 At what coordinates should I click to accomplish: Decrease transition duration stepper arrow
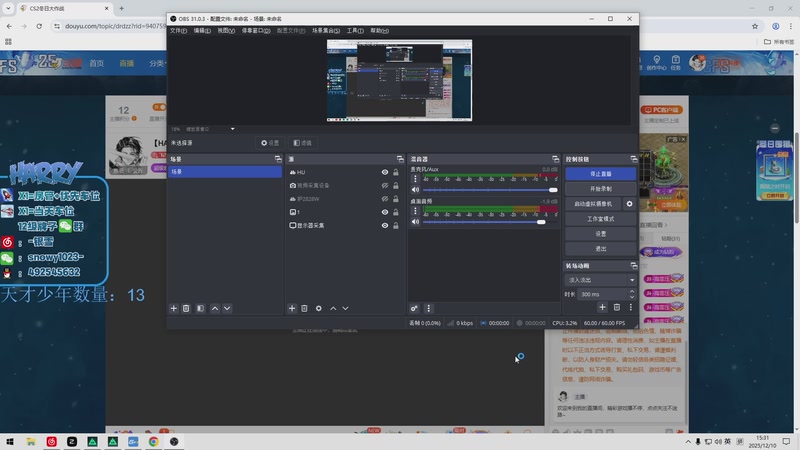click(632, 297)
